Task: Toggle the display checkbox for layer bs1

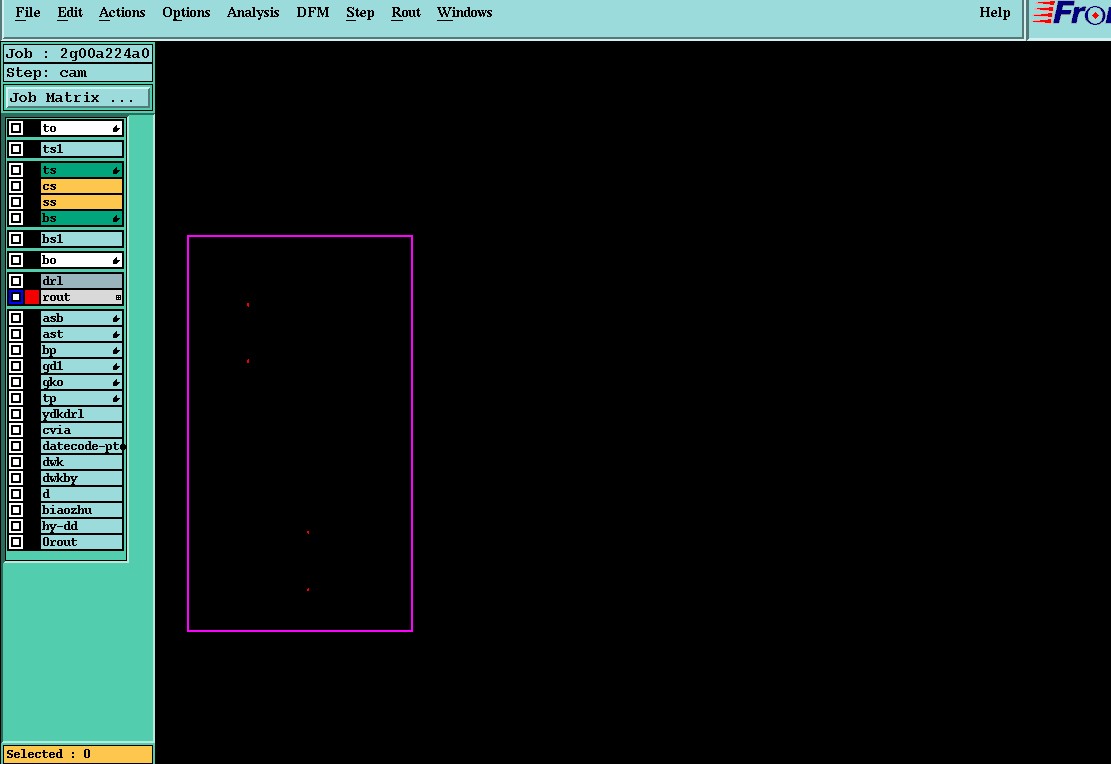Action: tap(16, 239)
